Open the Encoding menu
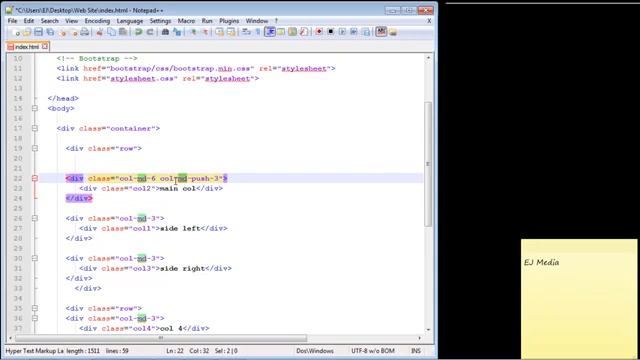This screenshot has width=640, height=360. click(97, 21)
